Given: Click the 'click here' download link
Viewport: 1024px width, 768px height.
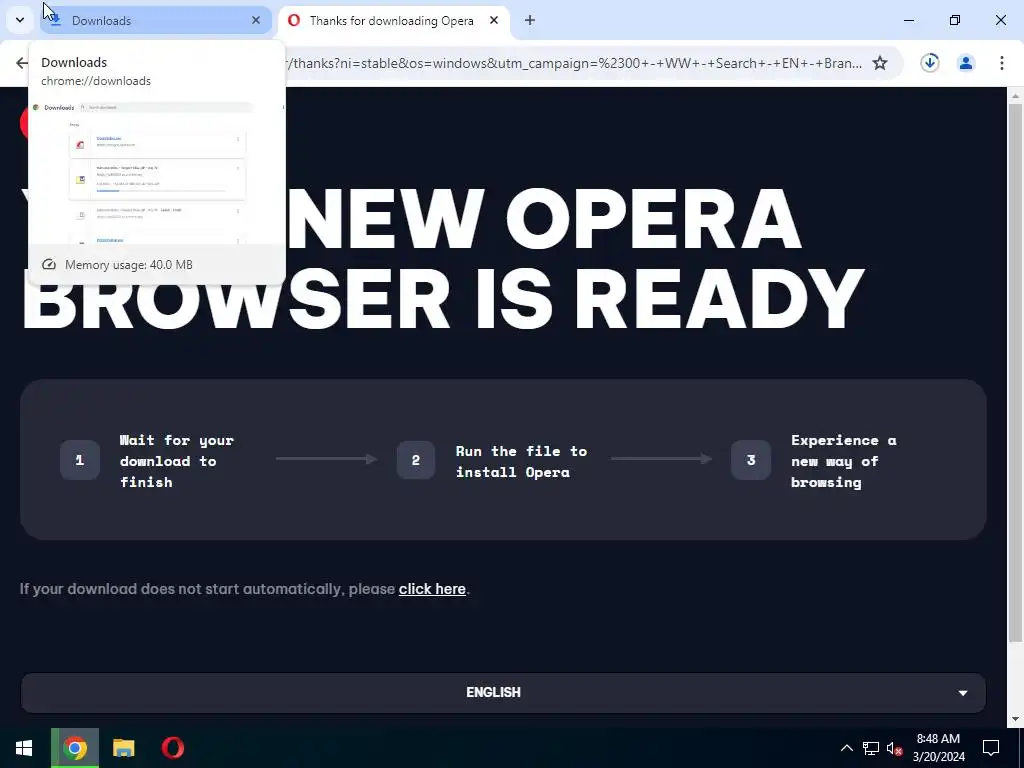Looking at the screenshot, I should 432,588.
